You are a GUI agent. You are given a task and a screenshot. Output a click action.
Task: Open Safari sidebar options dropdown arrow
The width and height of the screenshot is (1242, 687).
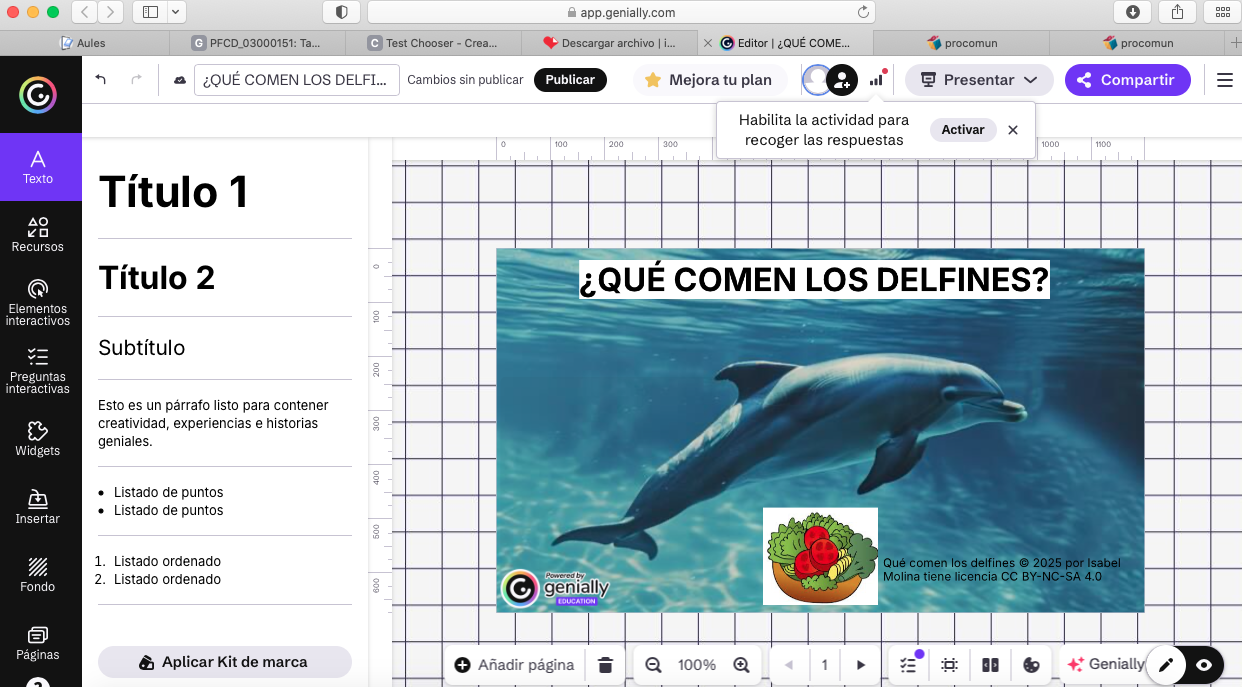(177, 12)
